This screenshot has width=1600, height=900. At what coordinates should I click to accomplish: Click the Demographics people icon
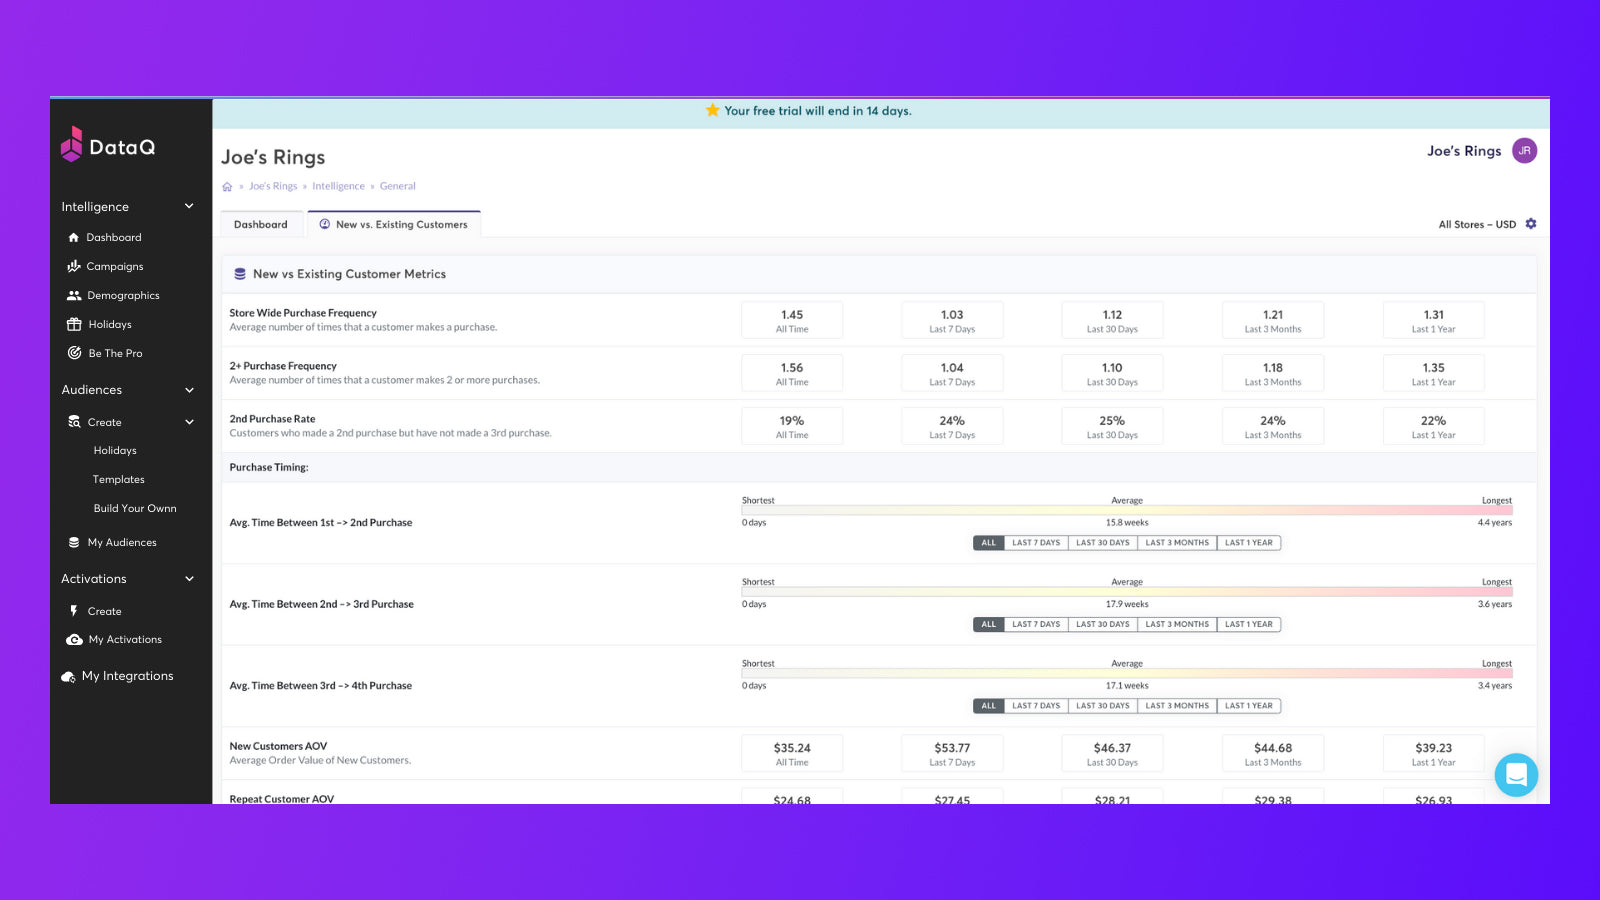click(73, 296)
